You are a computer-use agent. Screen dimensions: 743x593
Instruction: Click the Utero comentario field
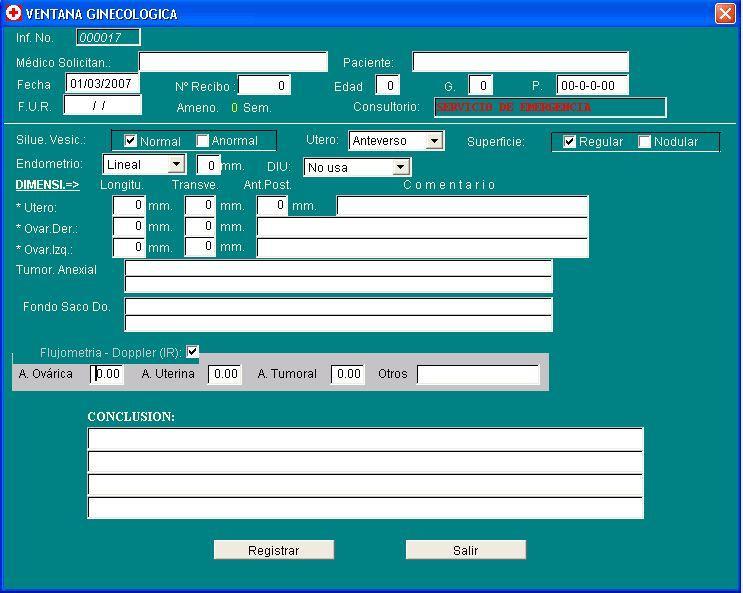coord(462,206)
